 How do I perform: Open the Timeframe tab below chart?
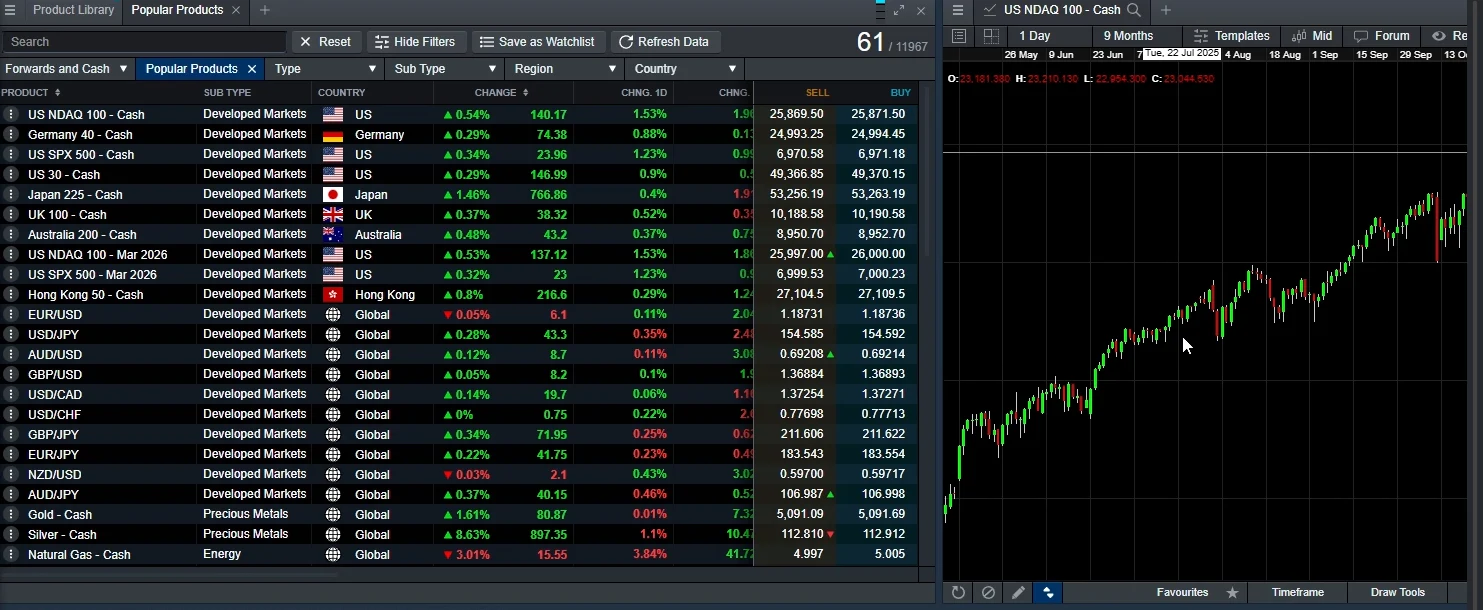(1297, 593)
